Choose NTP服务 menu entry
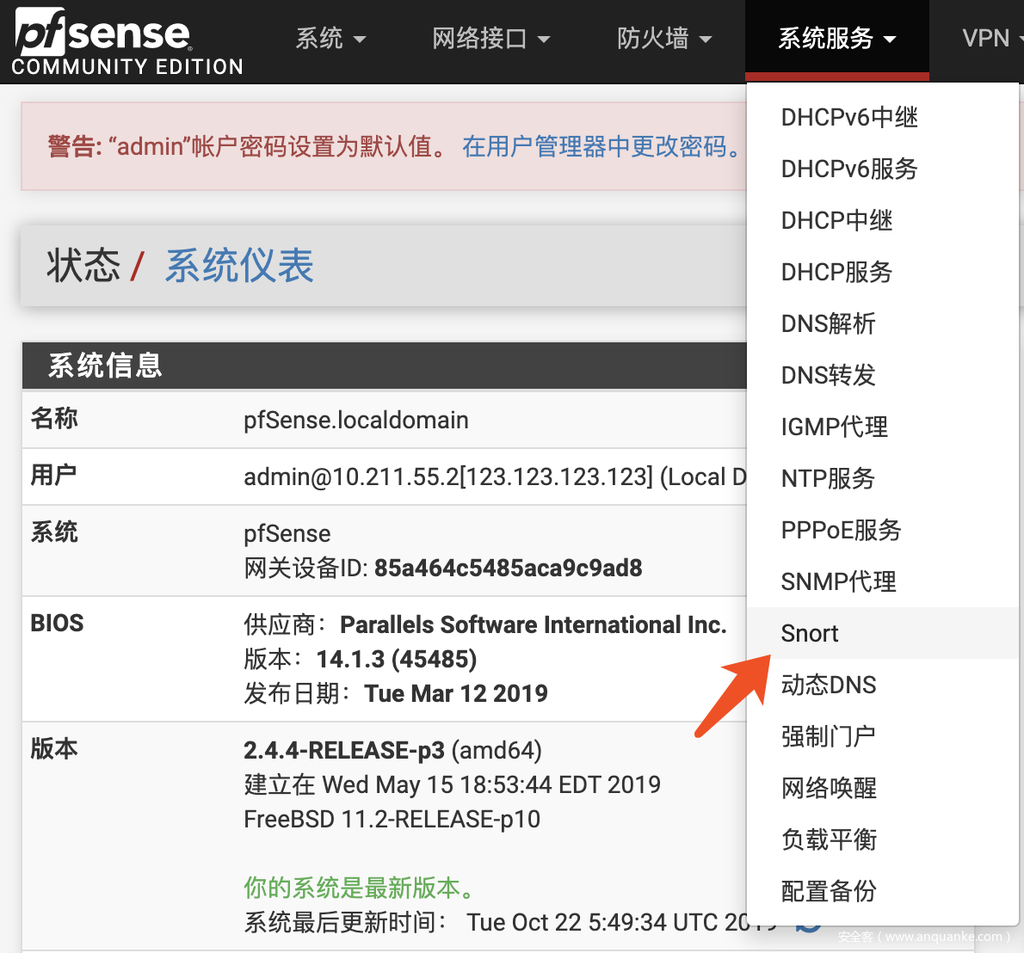The image size is (1024, 953). click(x=828, y=478)
